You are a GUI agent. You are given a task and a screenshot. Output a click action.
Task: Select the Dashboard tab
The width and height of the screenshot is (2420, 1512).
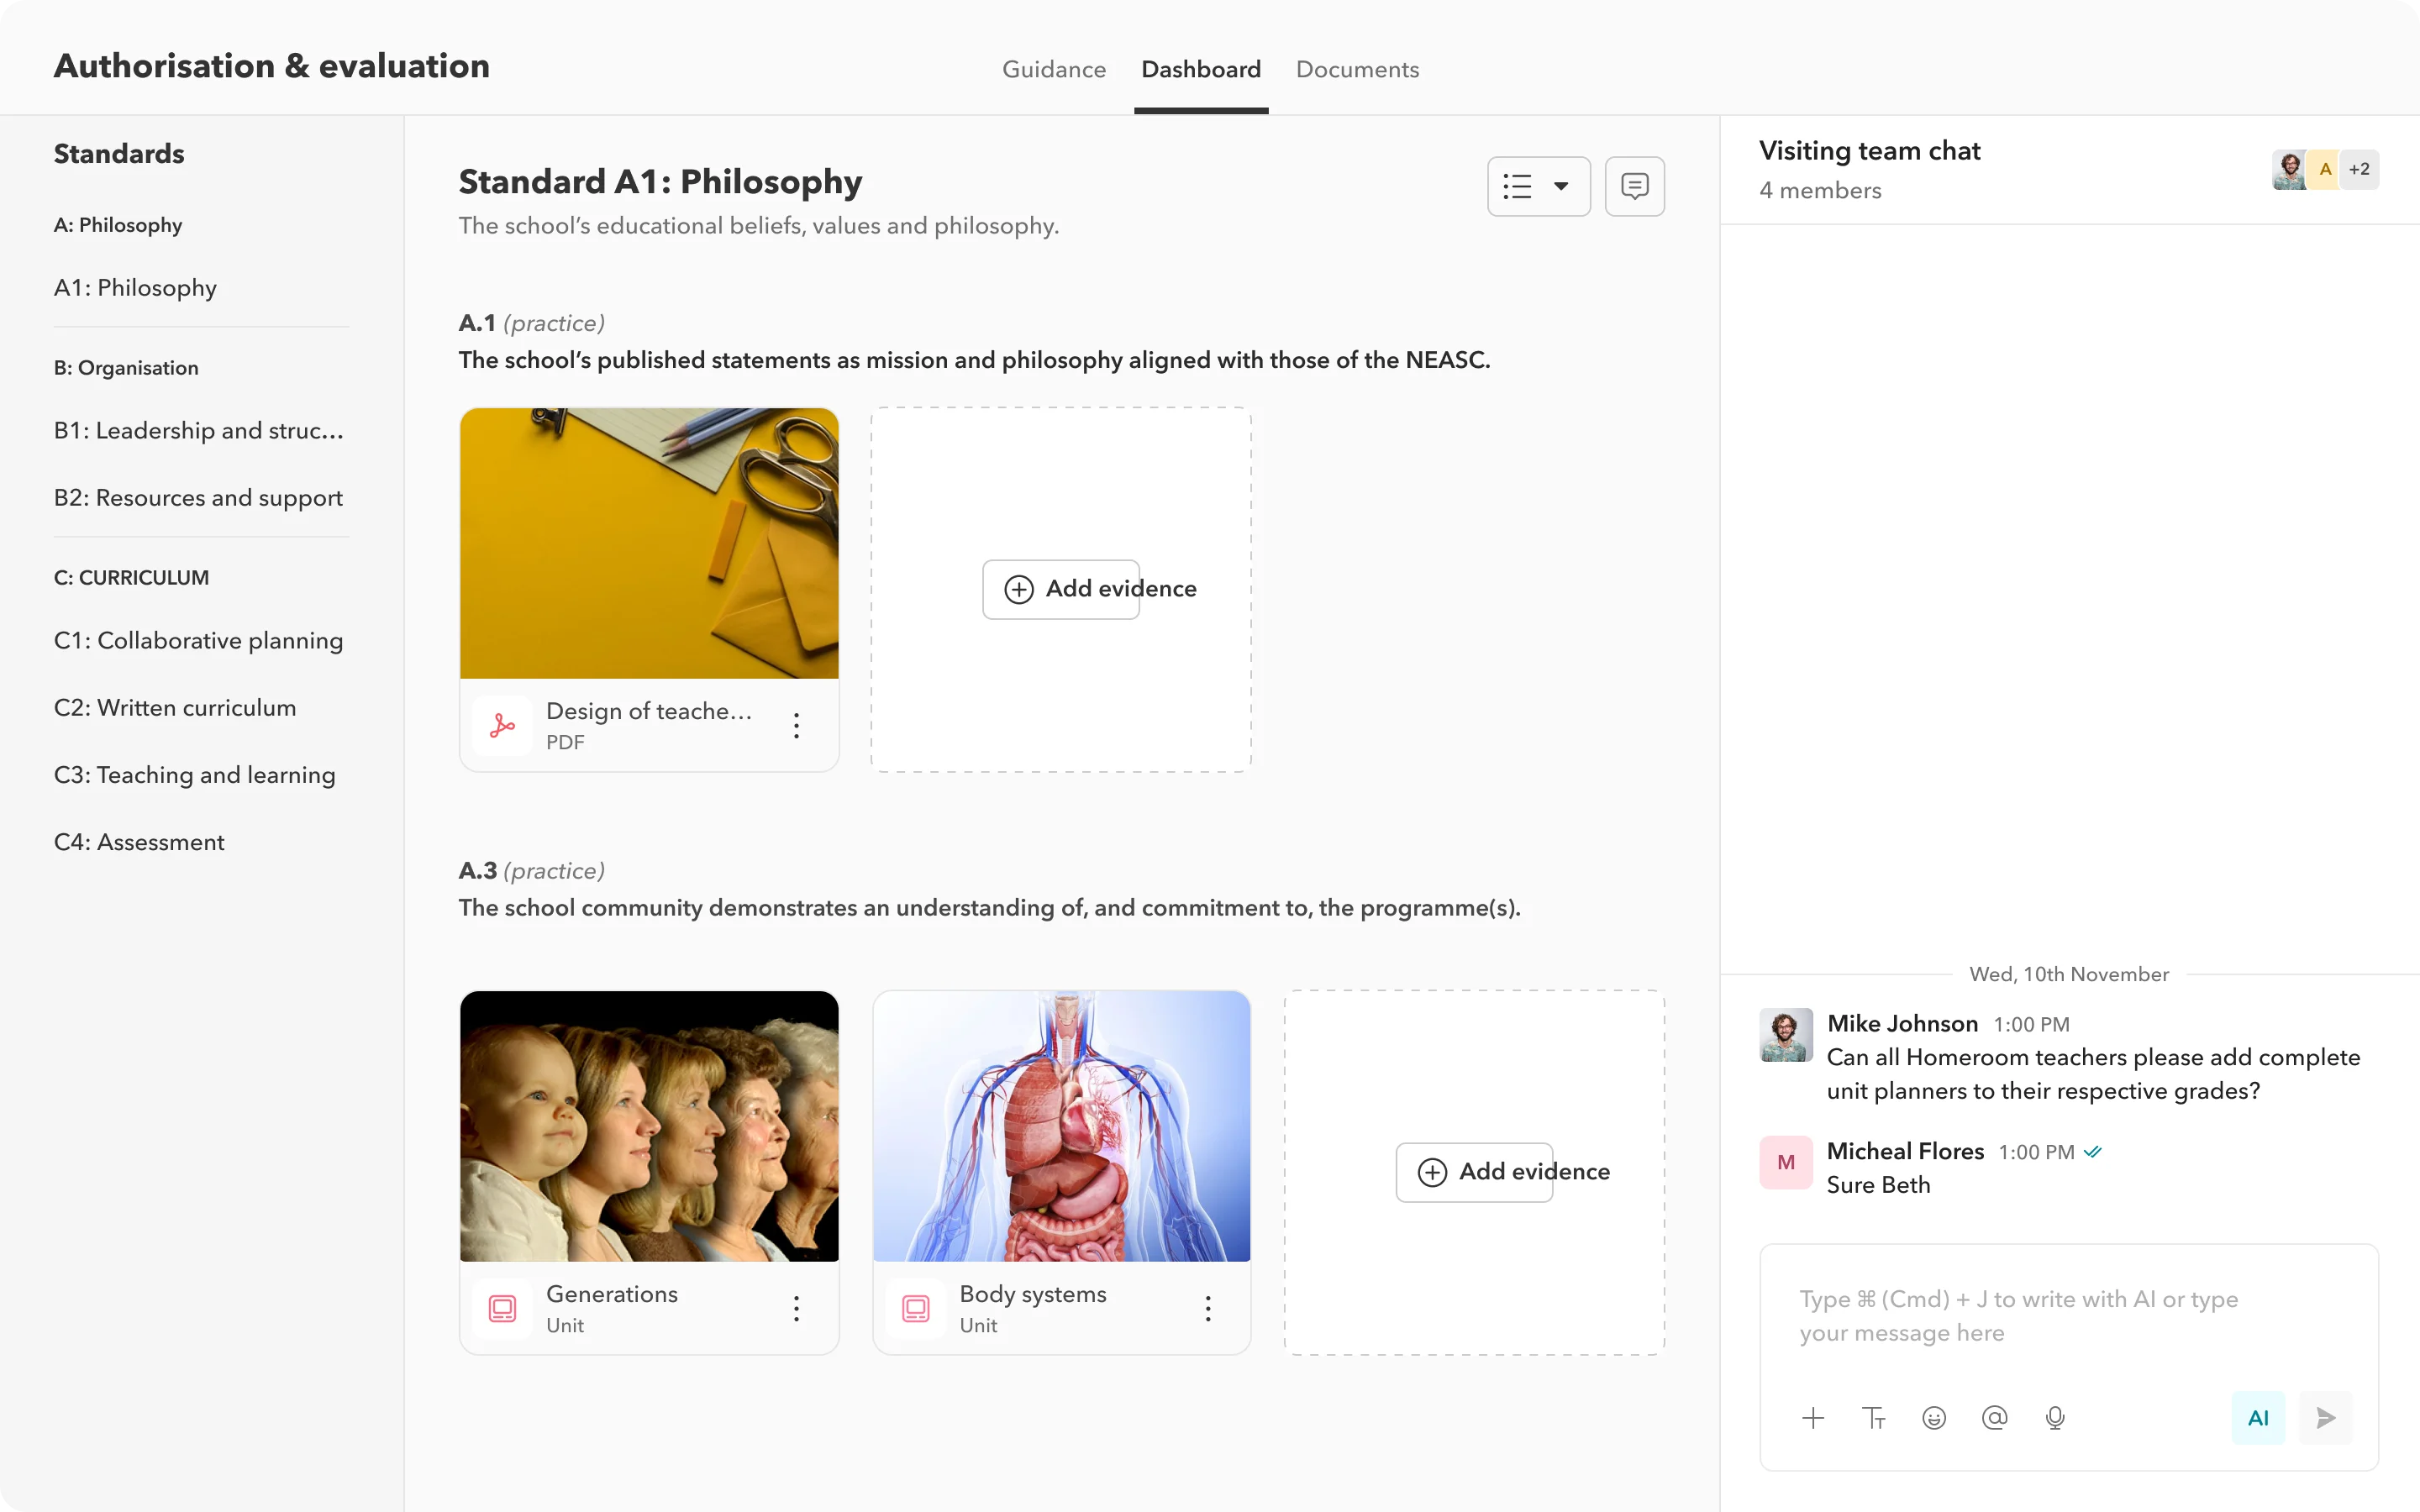tap(1201, 70)
